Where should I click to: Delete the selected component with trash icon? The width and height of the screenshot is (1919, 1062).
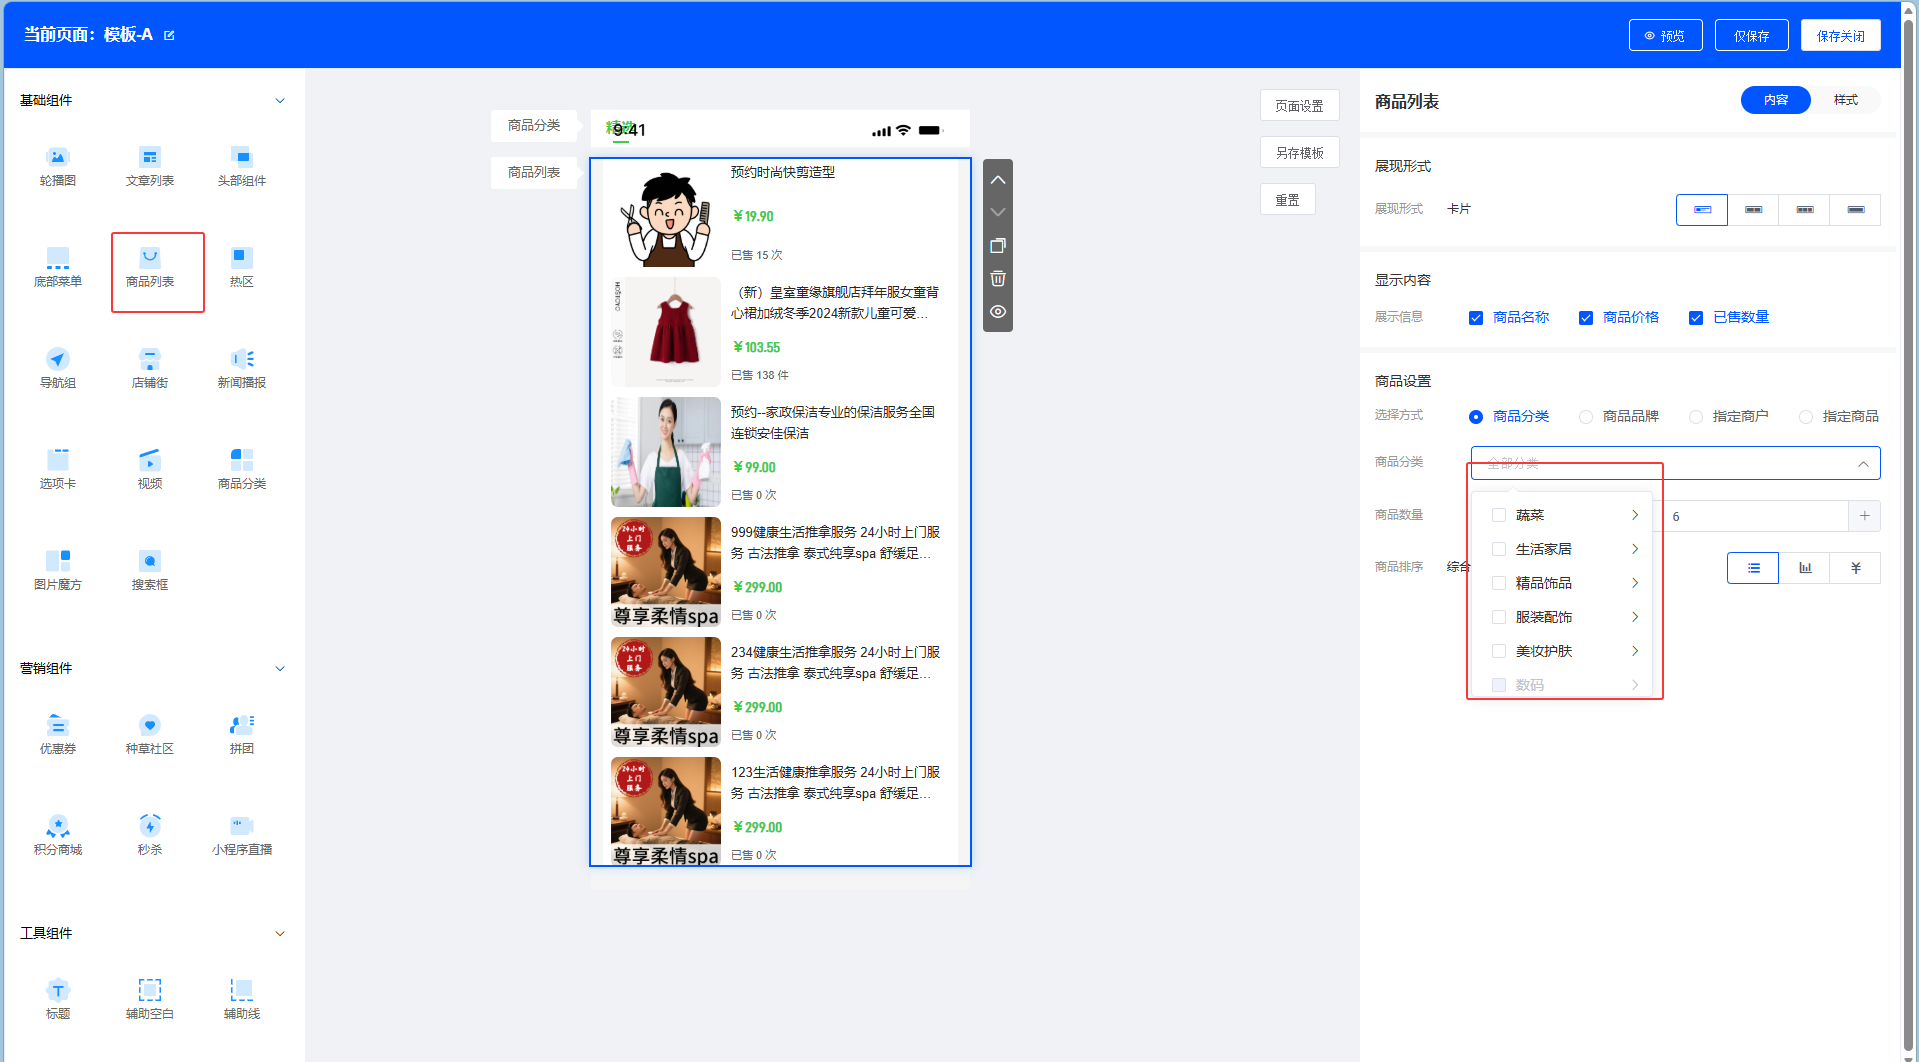click(x=998, y=279)
